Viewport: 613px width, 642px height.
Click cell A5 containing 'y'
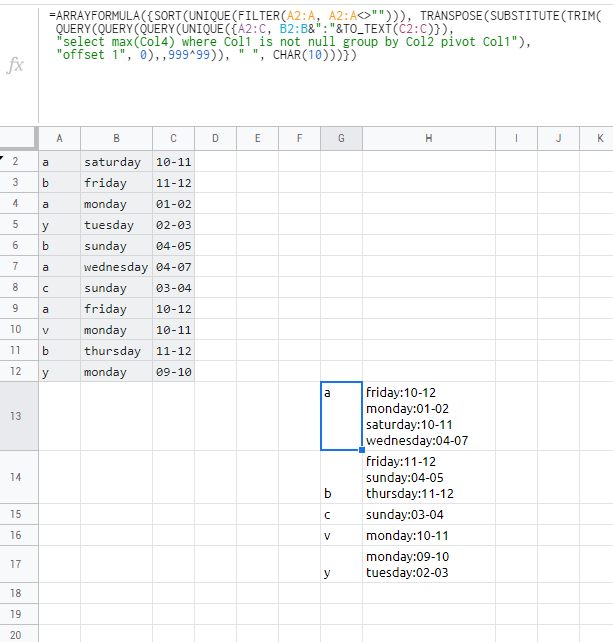(x=60, y=225)
